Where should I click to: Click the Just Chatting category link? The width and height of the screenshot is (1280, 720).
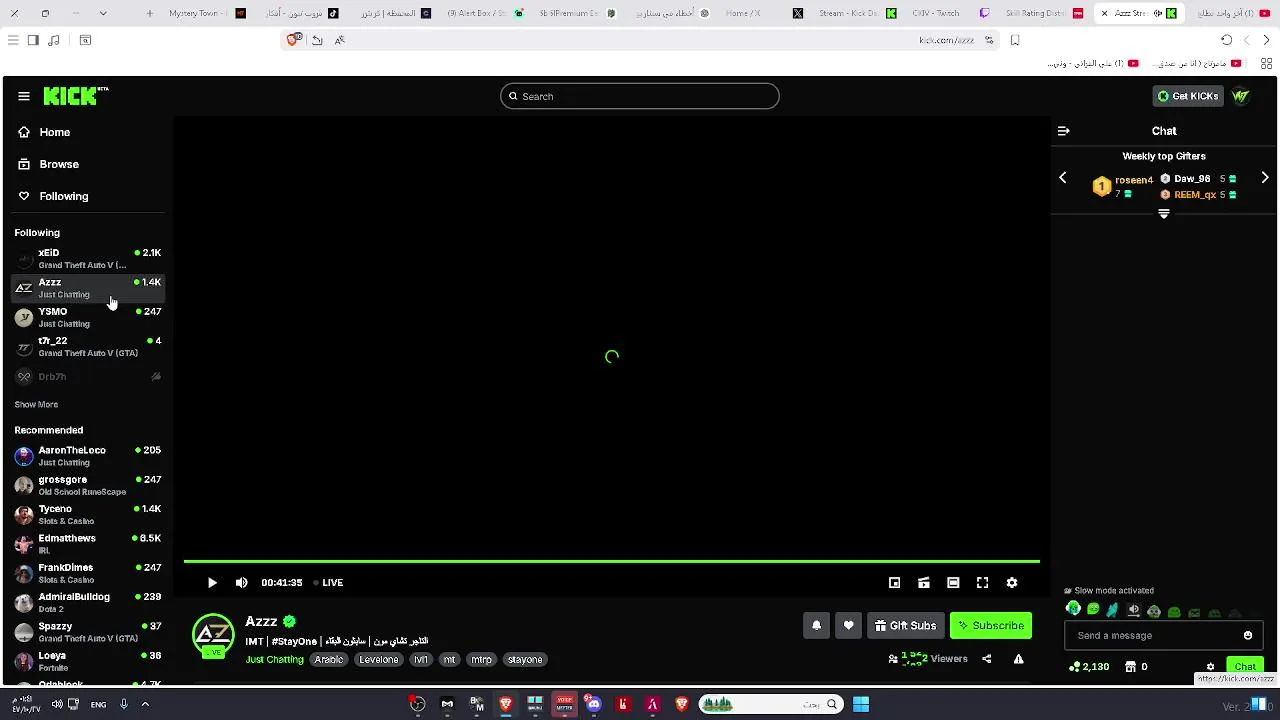pos(274,660)
